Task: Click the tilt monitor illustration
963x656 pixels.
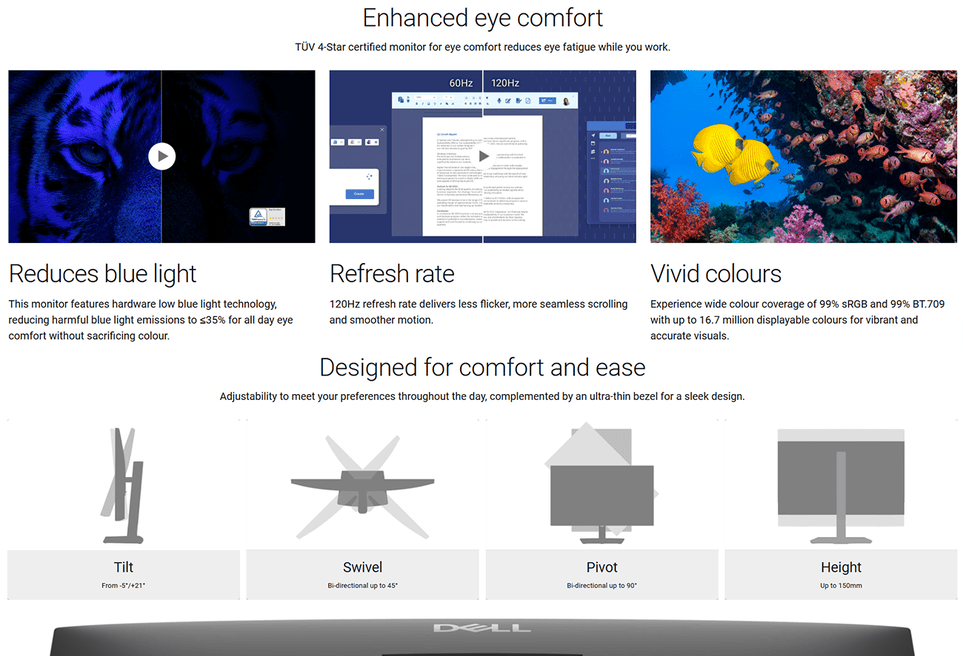Action: [x=123, y=485]
